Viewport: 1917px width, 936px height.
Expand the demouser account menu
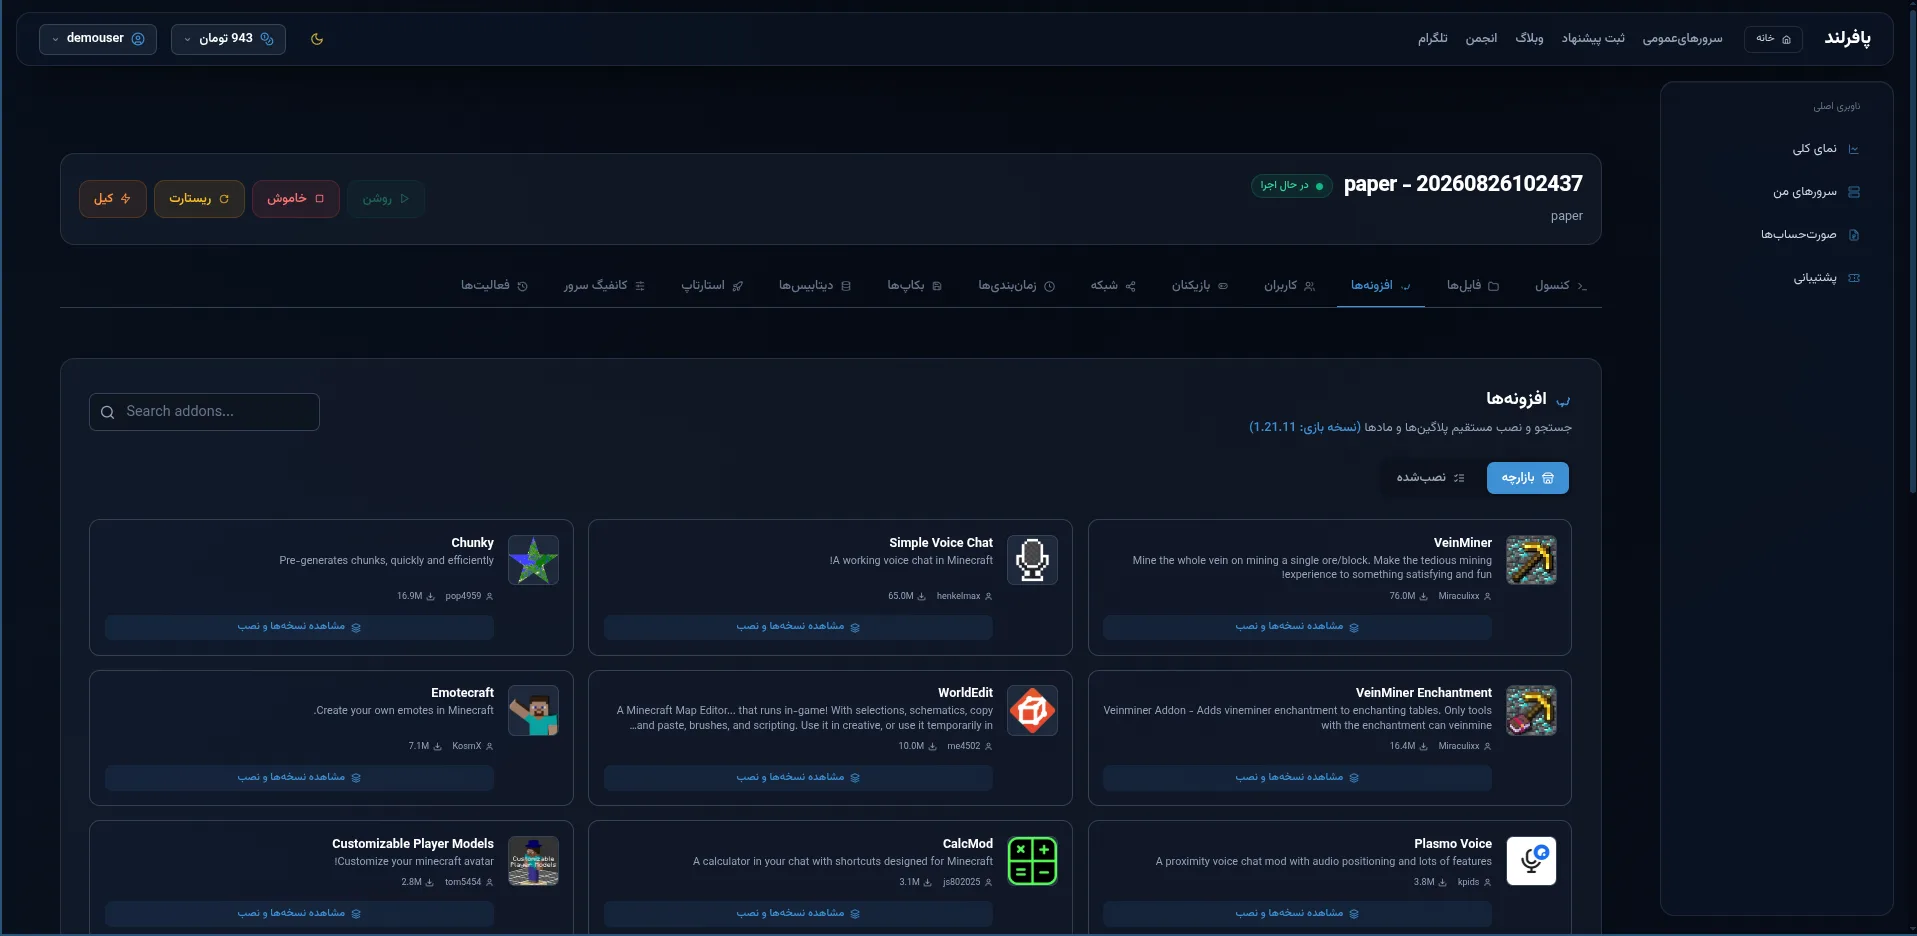98,39
